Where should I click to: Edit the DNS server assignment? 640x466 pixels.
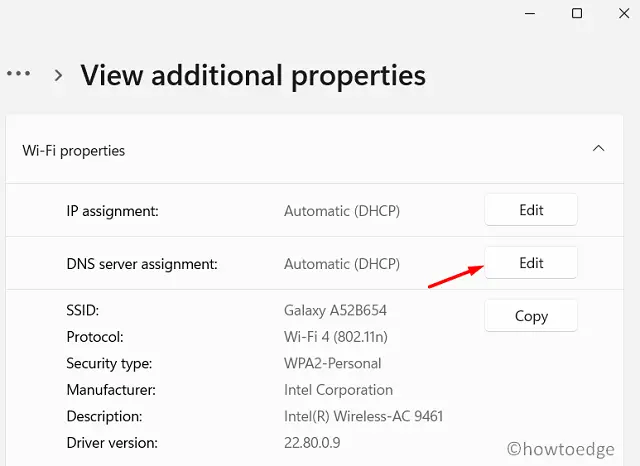pos(531,263)
